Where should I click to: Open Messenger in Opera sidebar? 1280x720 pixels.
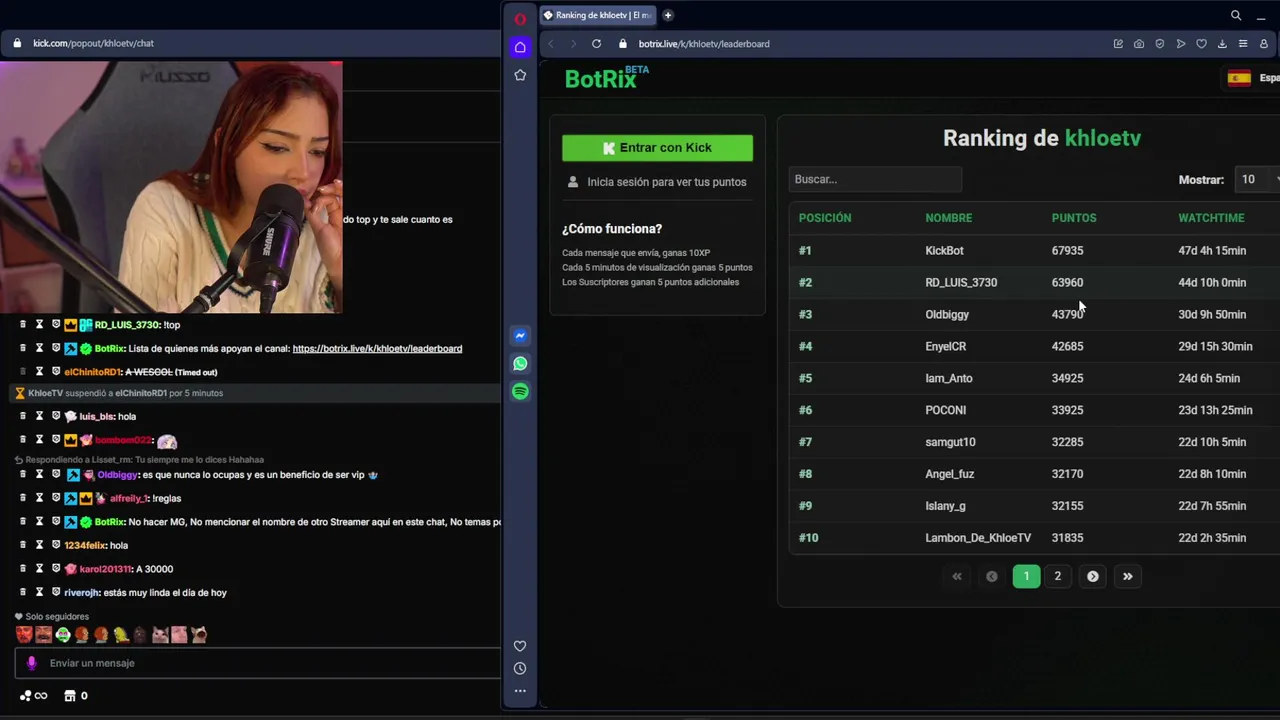(520, 336)
